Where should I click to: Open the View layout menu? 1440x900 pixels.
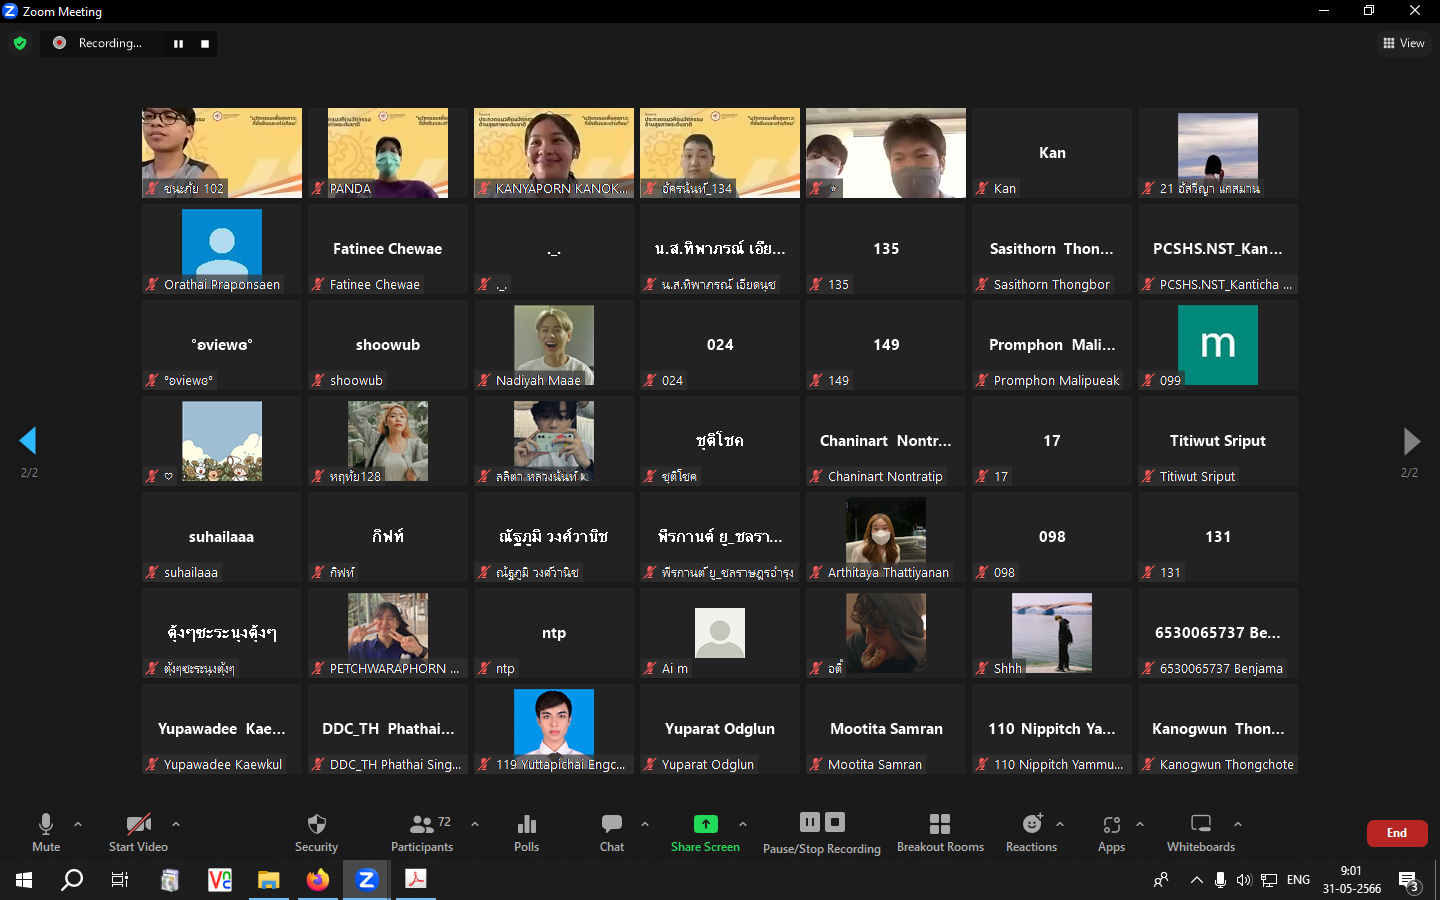tap(1404, 43)
